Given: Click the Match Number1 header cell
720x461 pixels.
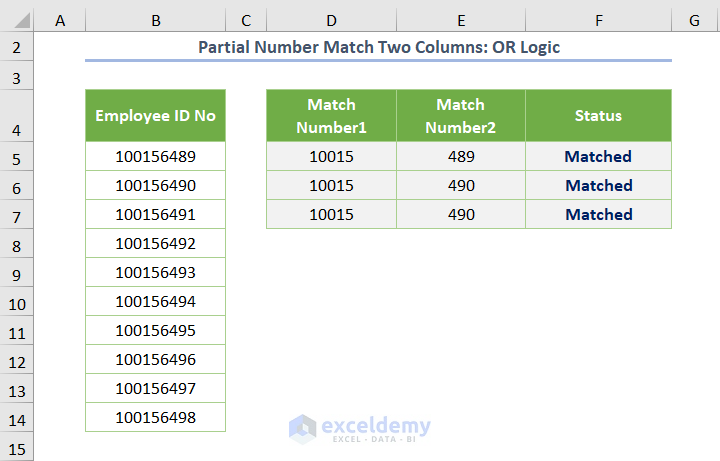Looking at the screenshot, I should pyautogui.click(x=331, y=115).
